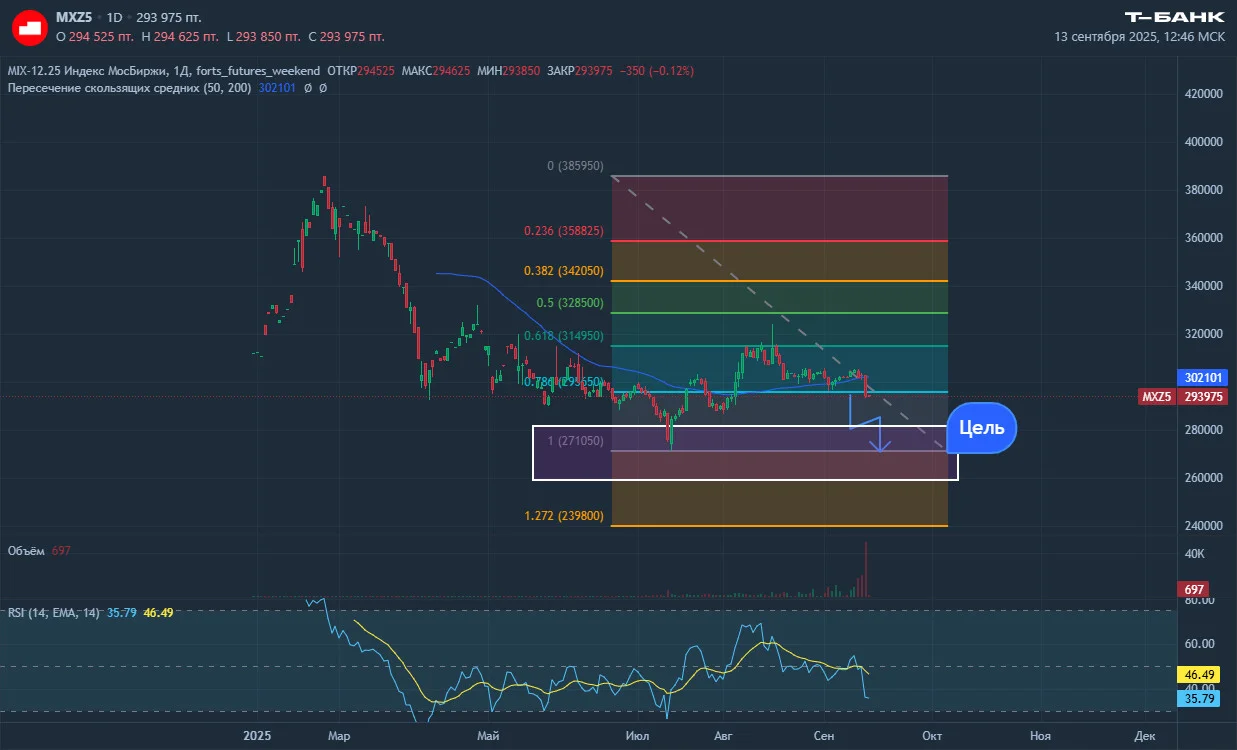Click the Мар month on the time axis
1237x750 pixels.
pyautogui.click(x=338, y=736)
